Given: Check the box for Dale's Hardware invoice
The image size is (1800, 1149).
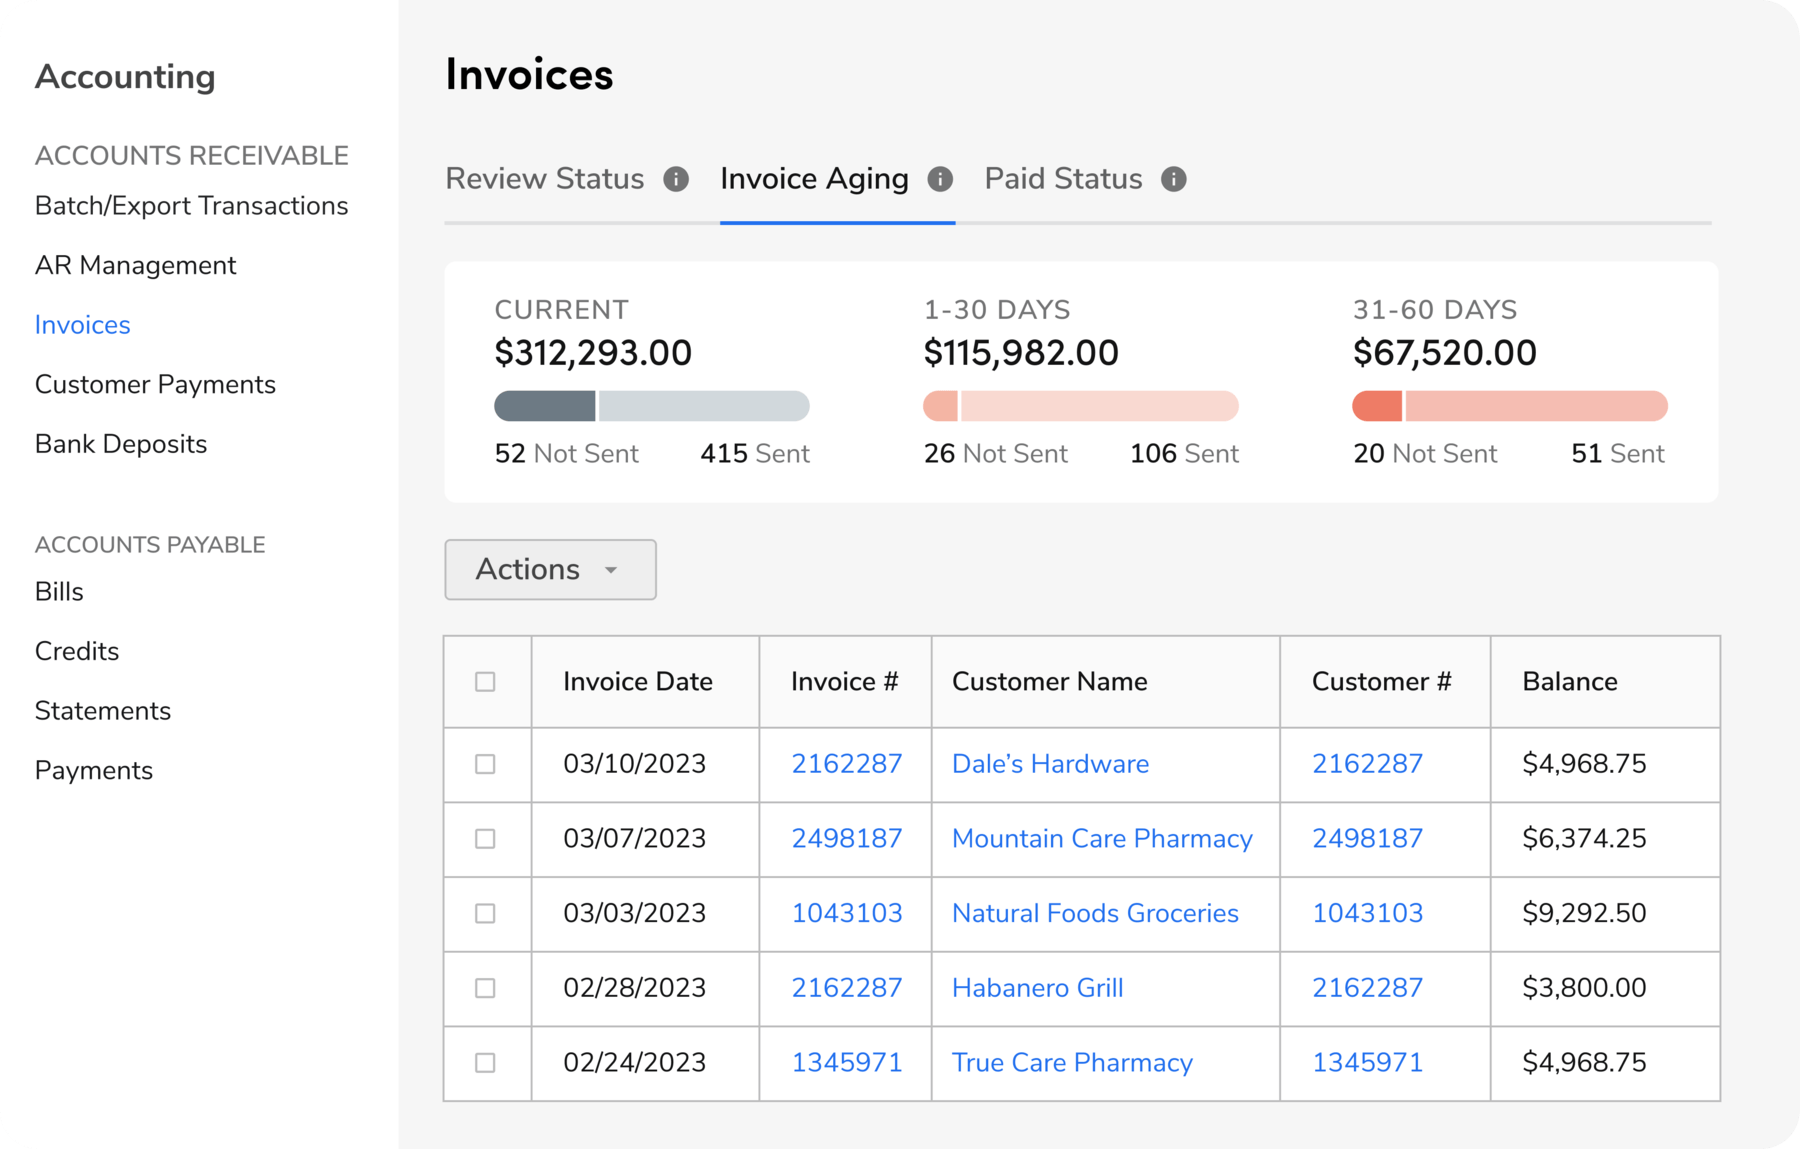Looking at the screenshot, I should pos(485,764).
